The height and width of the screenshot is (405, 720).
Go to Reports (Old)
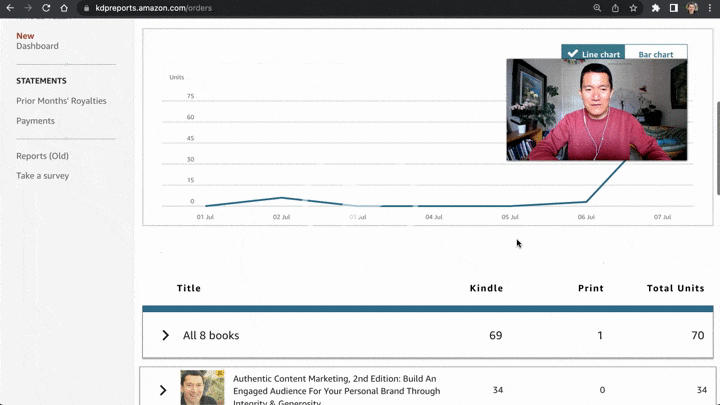[x=42, y=156]
